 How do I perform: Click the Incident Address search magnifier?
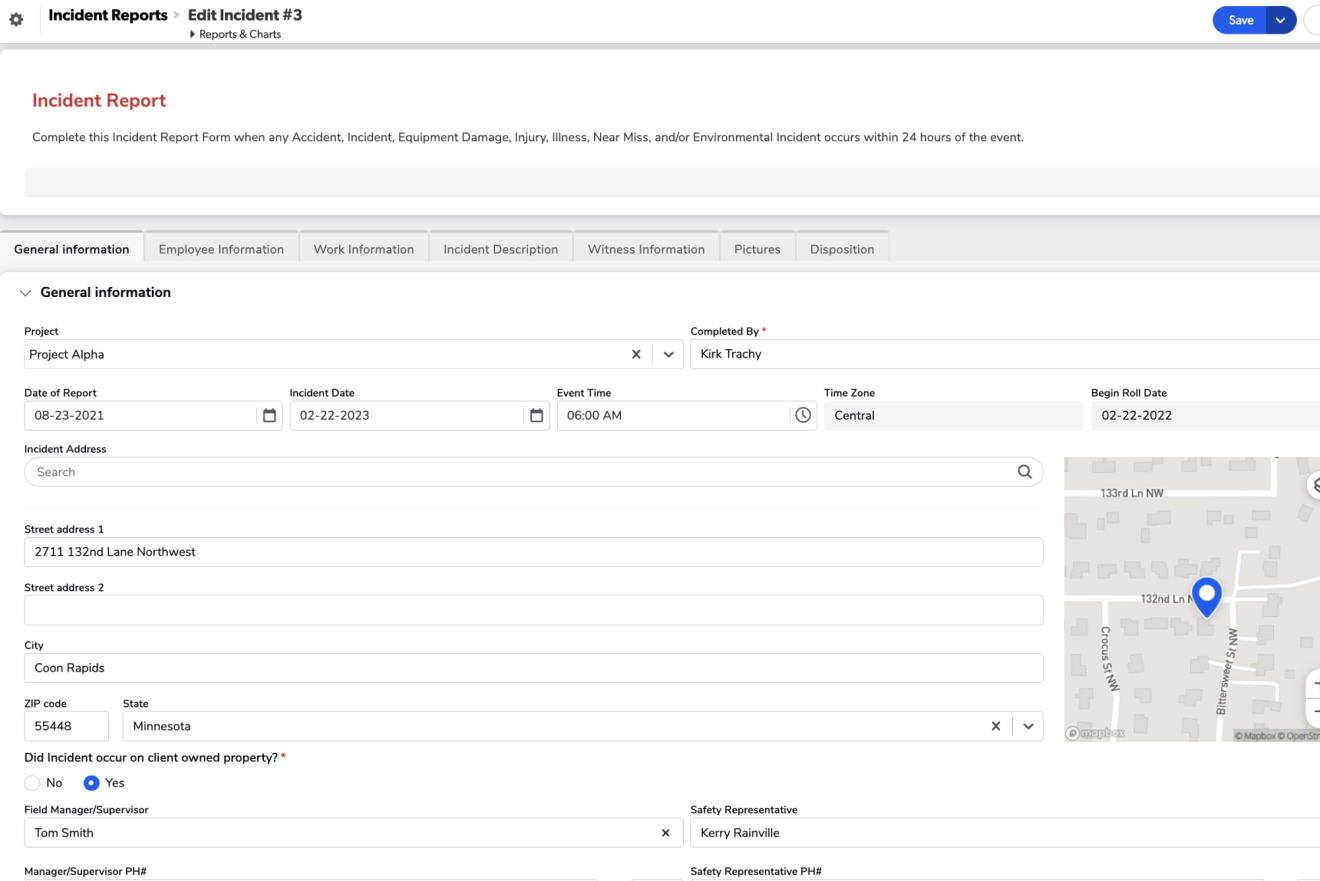click(x=1024, y=472)
